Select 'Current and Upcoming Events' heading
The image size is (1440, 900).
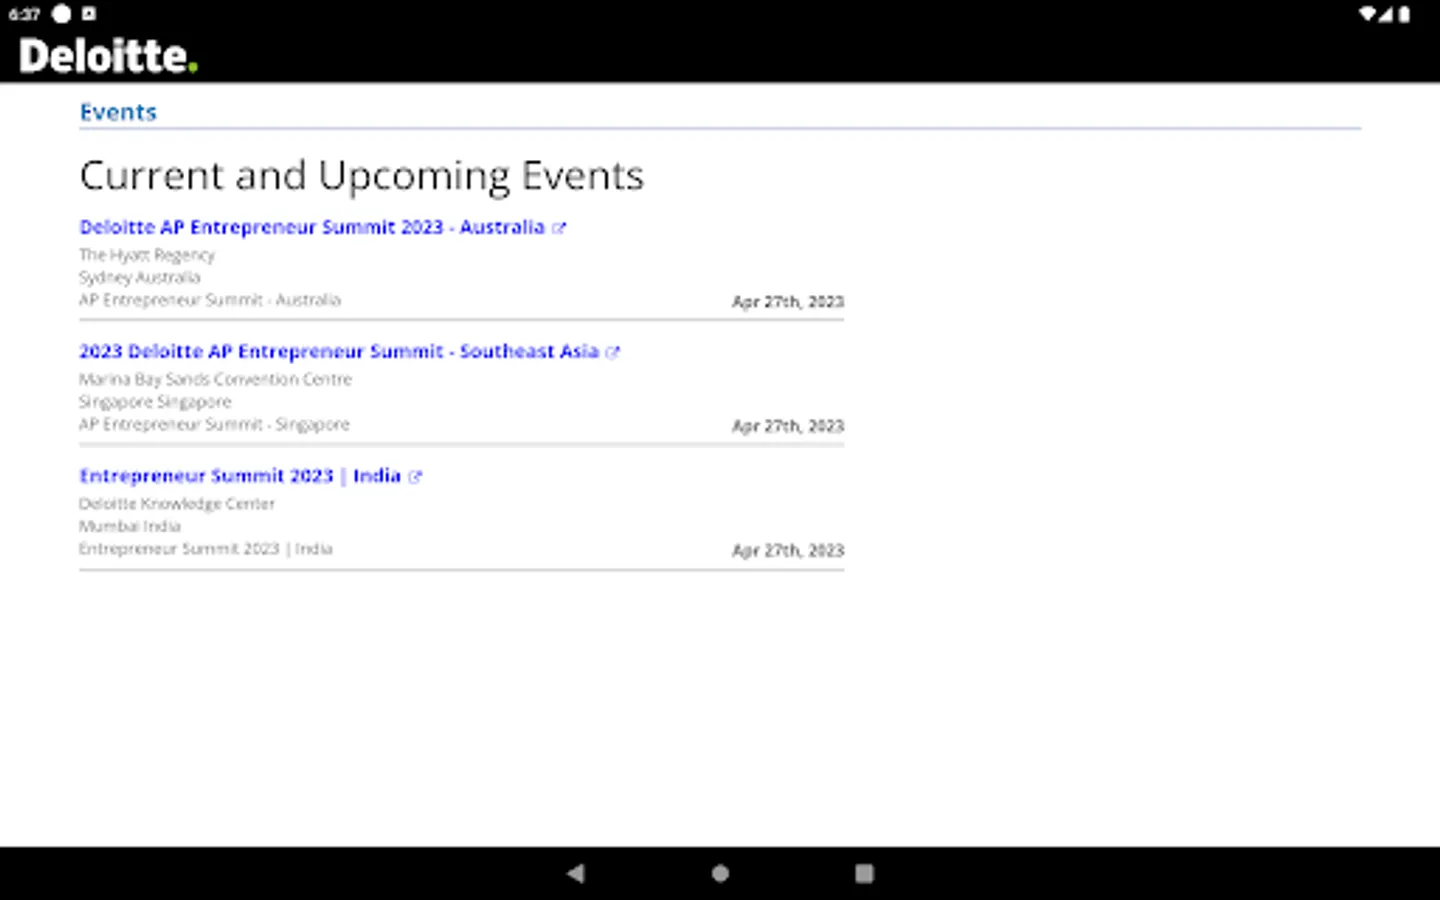pos(362,176)
